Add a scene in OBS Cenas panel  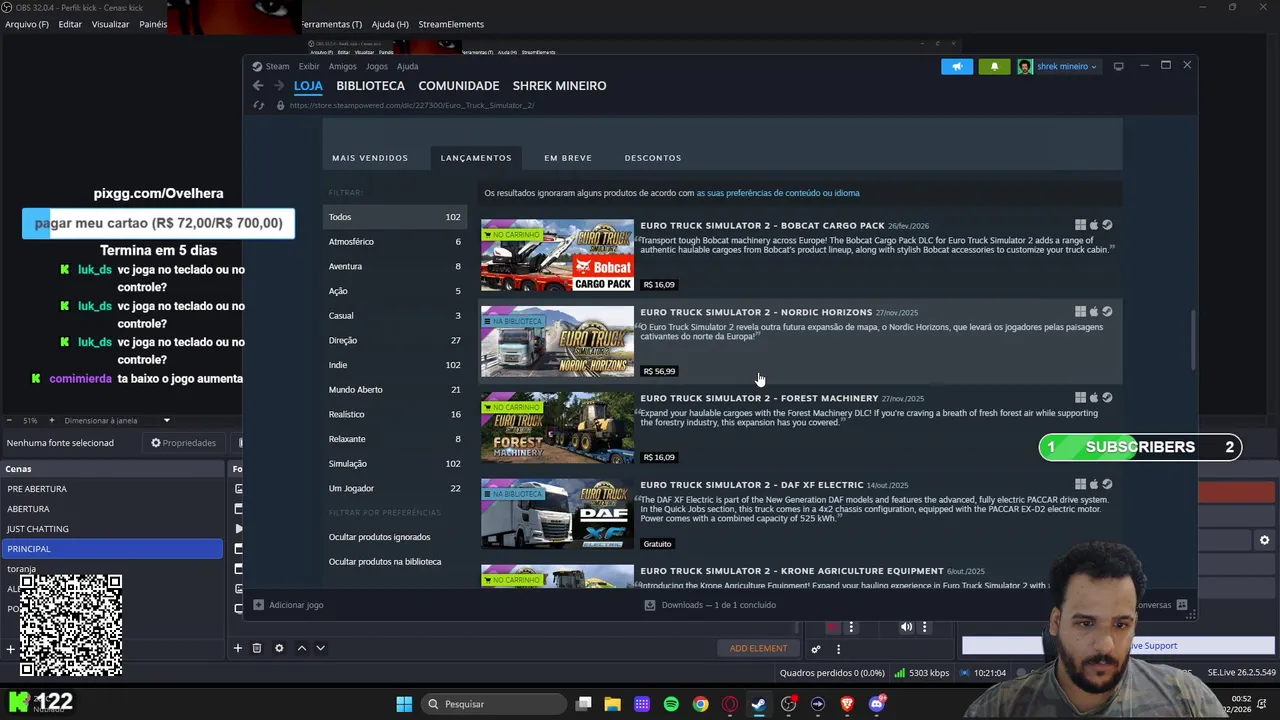[10, 648]
